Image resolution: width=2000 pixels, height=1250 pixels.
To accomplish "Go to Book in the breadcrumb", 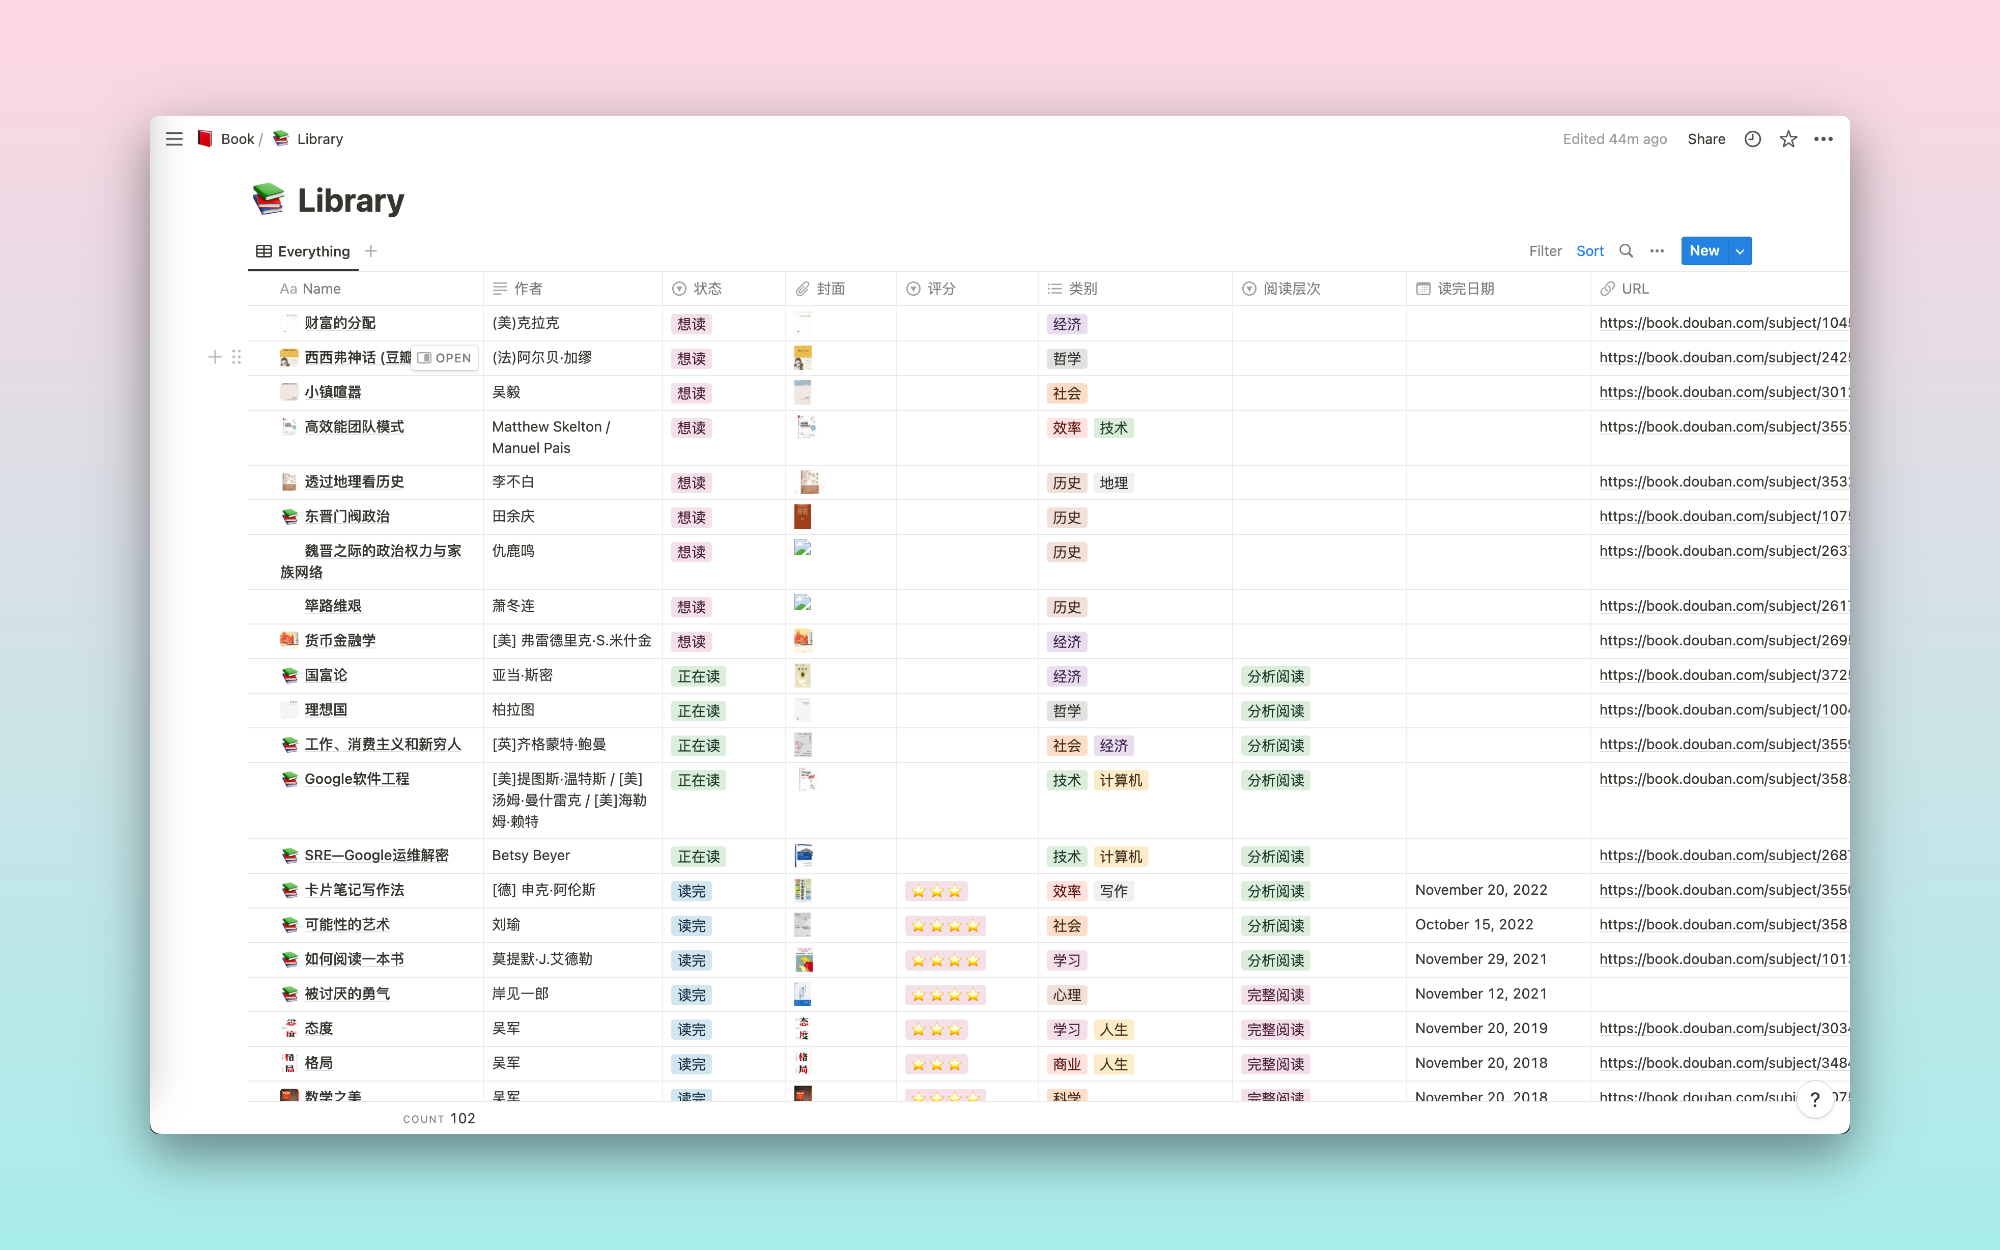I will click(237, 139).
